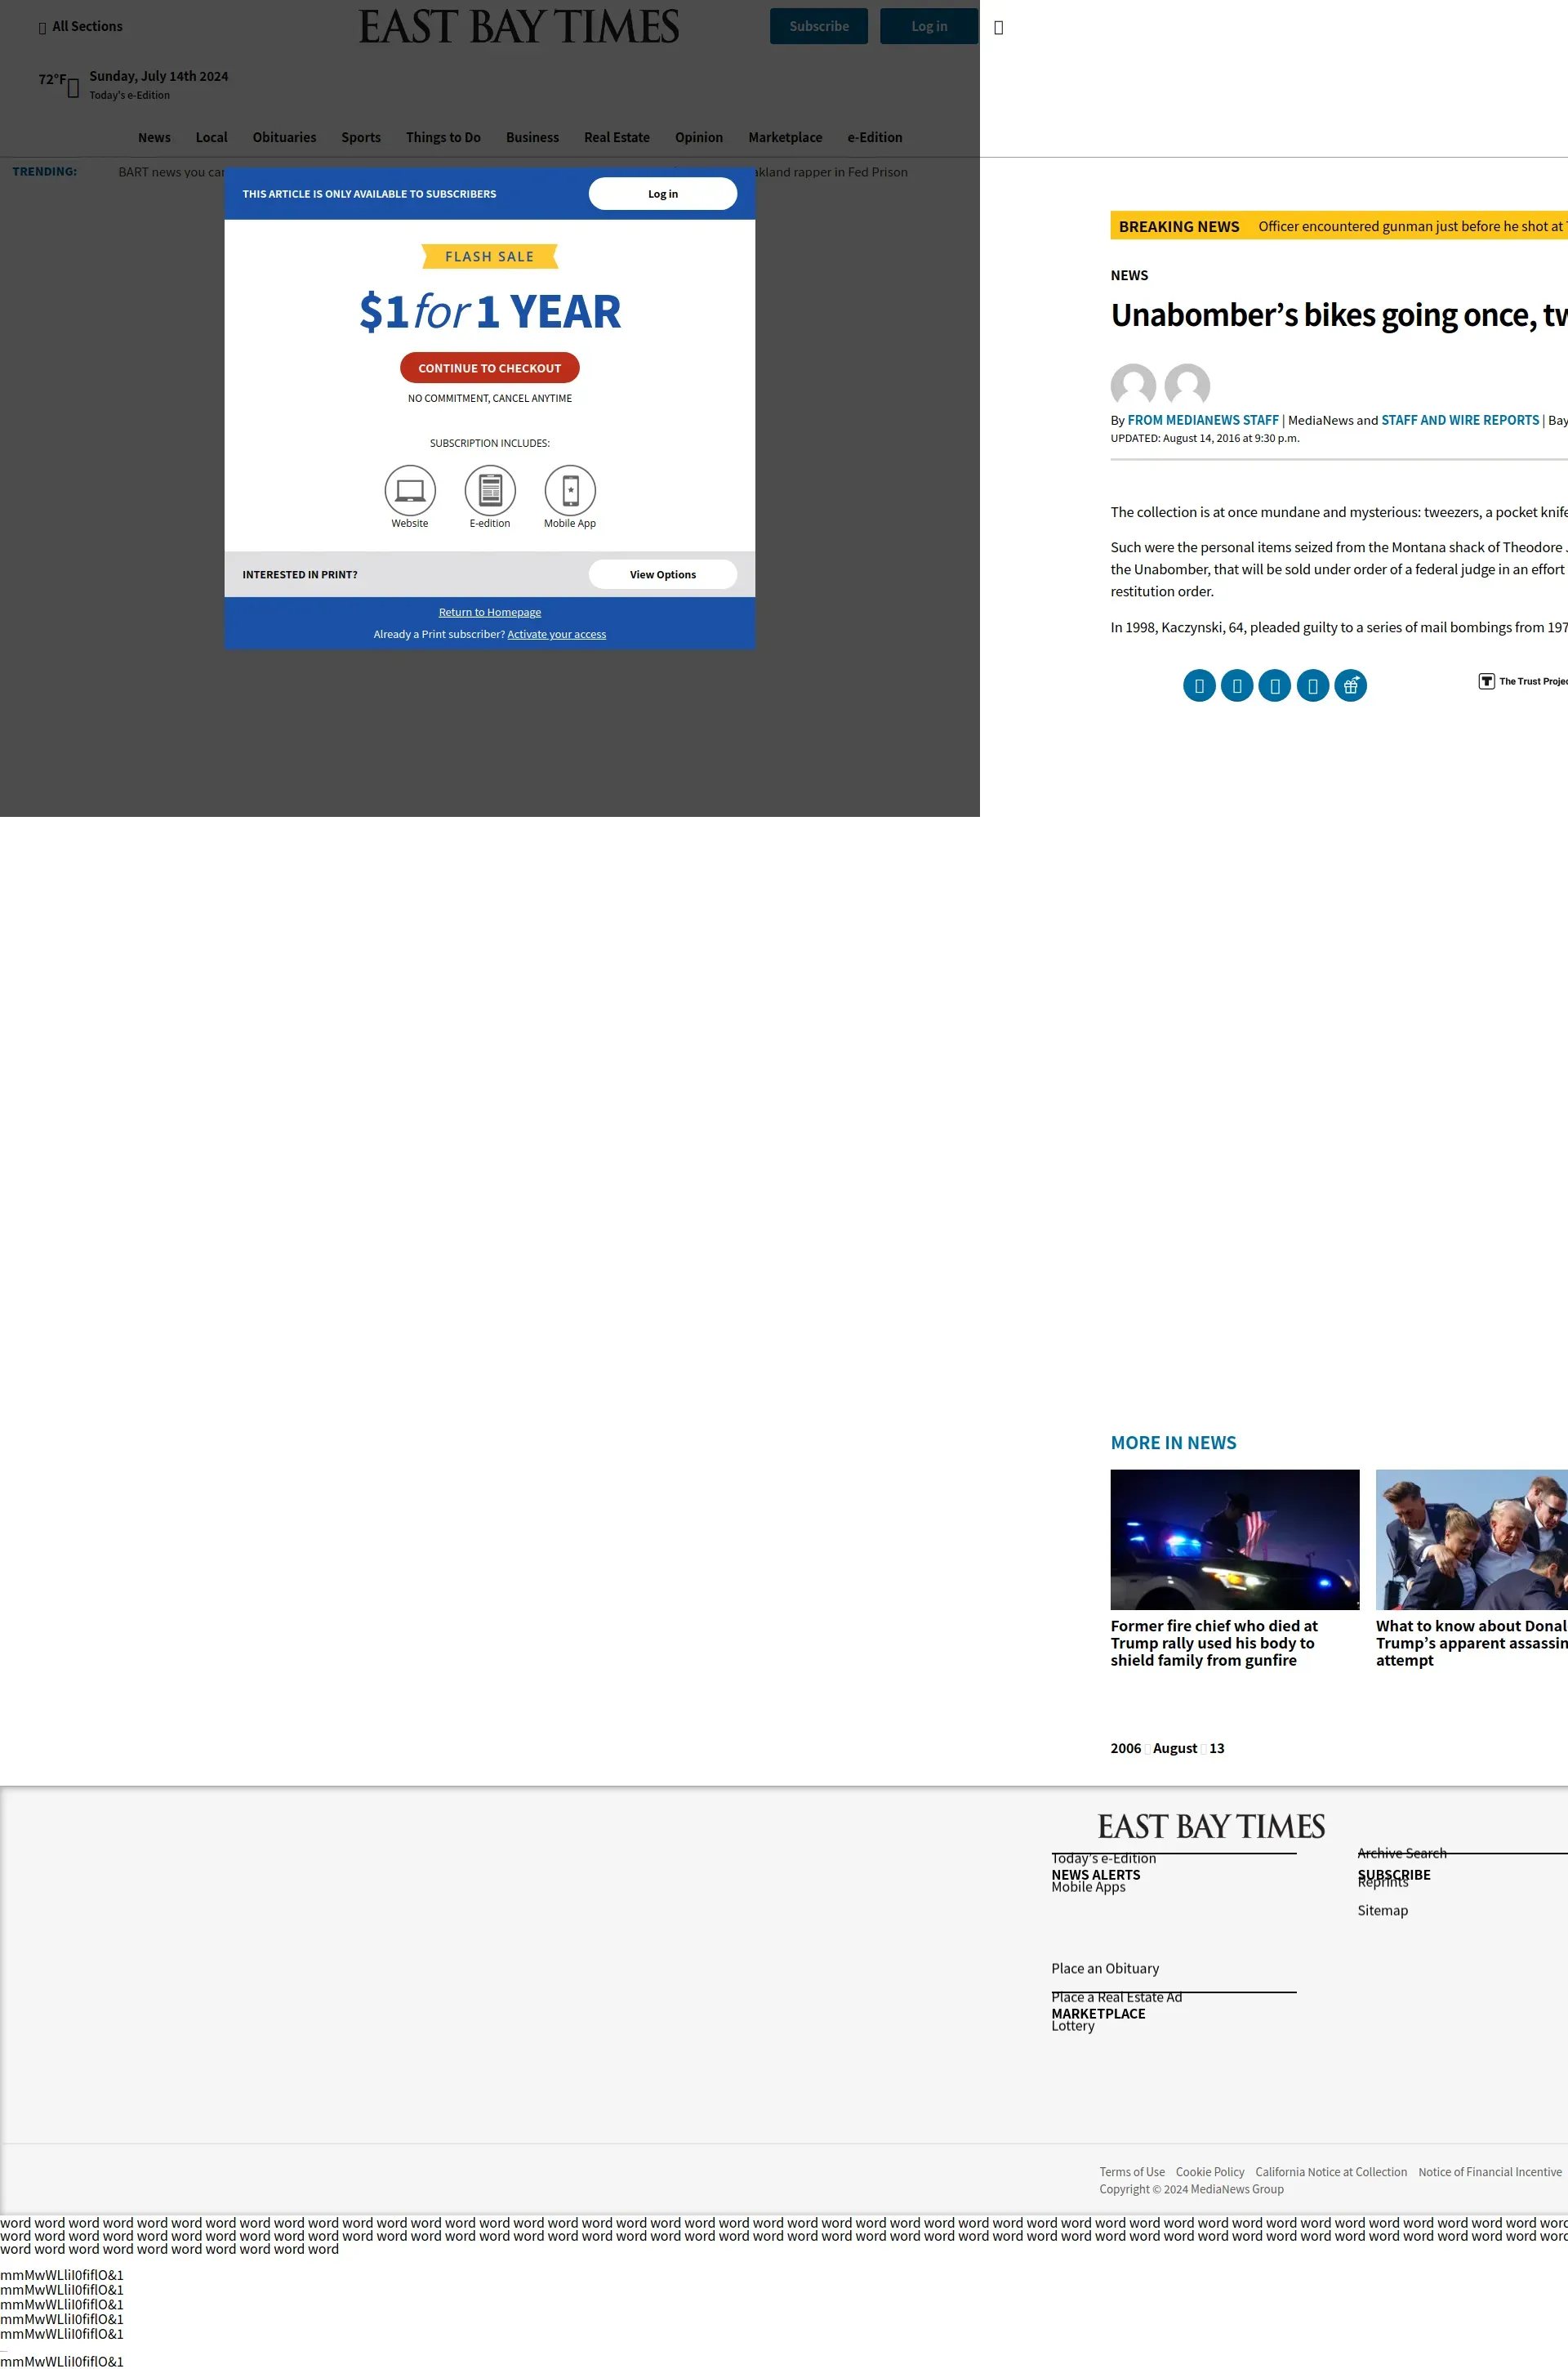Image resolution: width=1568 pixels, height=2369 pixels.
Task: Open Former fire chief headline
Action: pos(1214,1643)
